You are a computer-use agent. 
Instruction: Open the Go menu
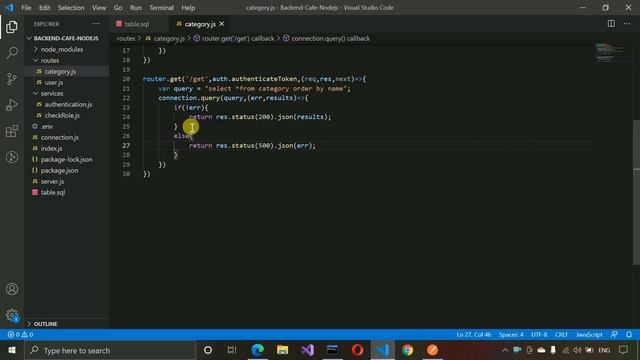click(x=118, y=7)
